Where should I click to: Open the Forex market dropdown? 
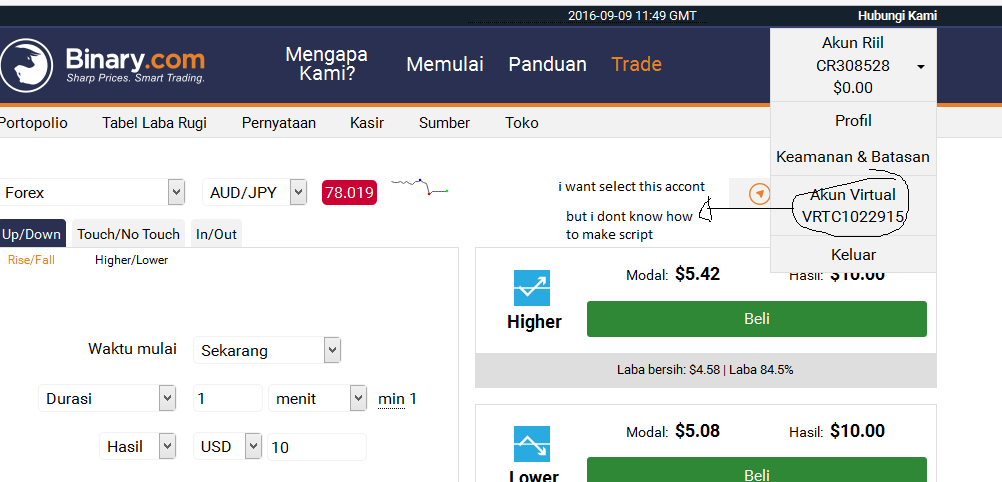pyautogui.click(x=93, y=192)
